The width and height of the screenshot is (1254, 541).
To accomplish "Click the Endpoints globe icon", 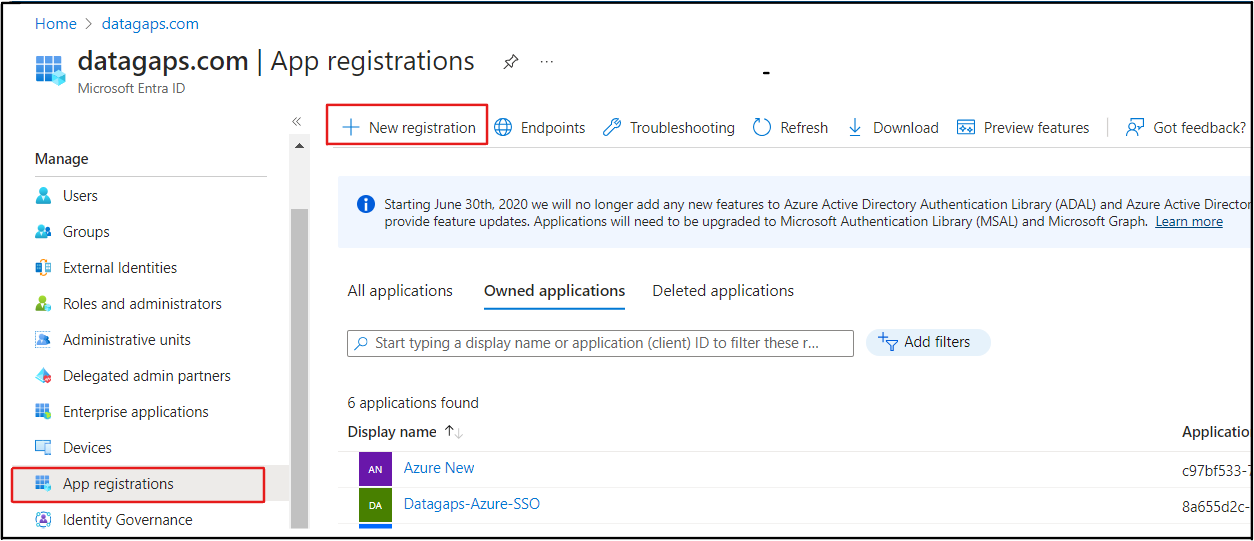I will point(504,128).
